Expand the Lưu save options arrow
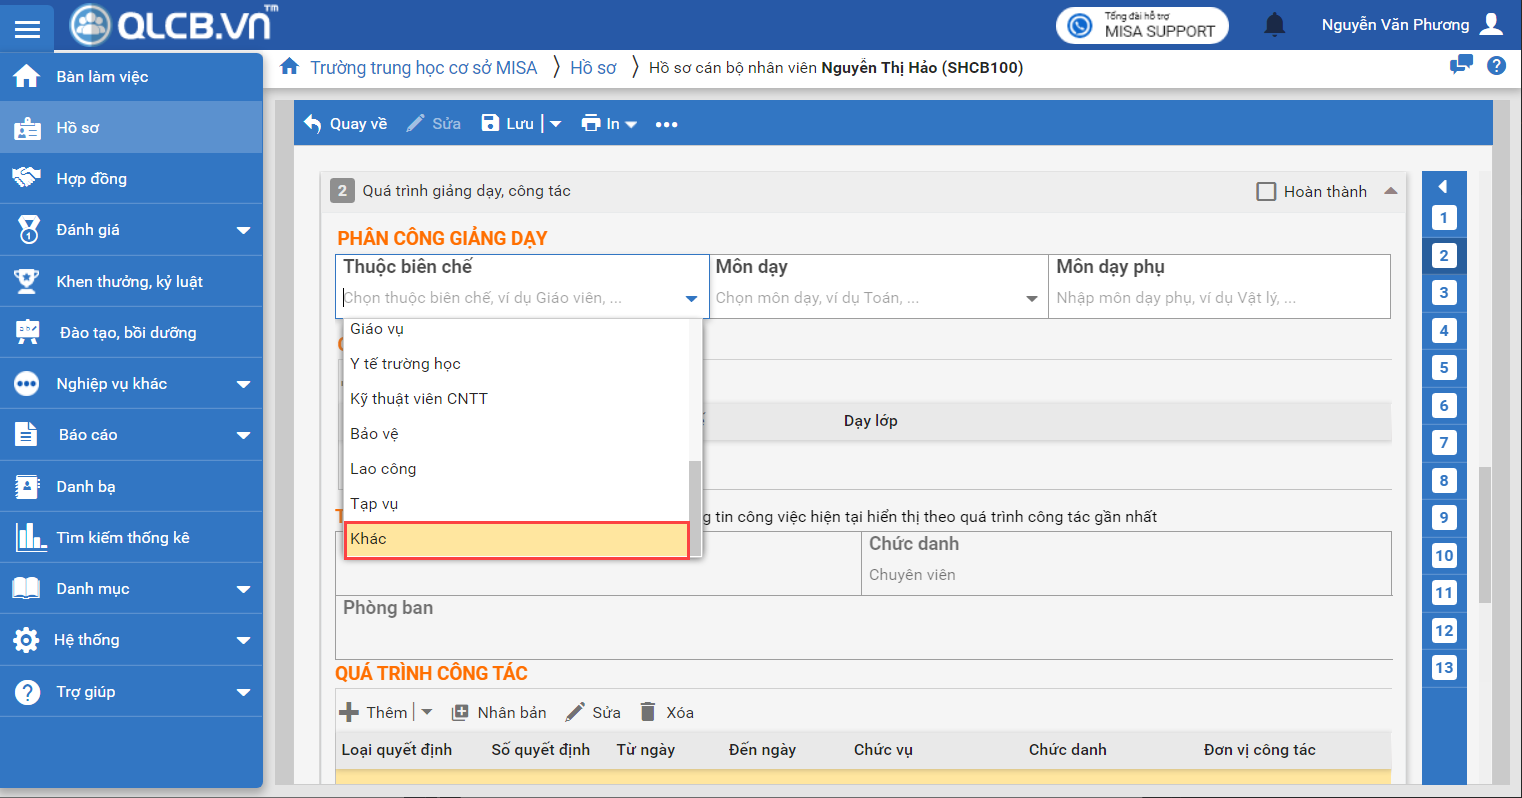1522x798 pixels. point(556,124)
